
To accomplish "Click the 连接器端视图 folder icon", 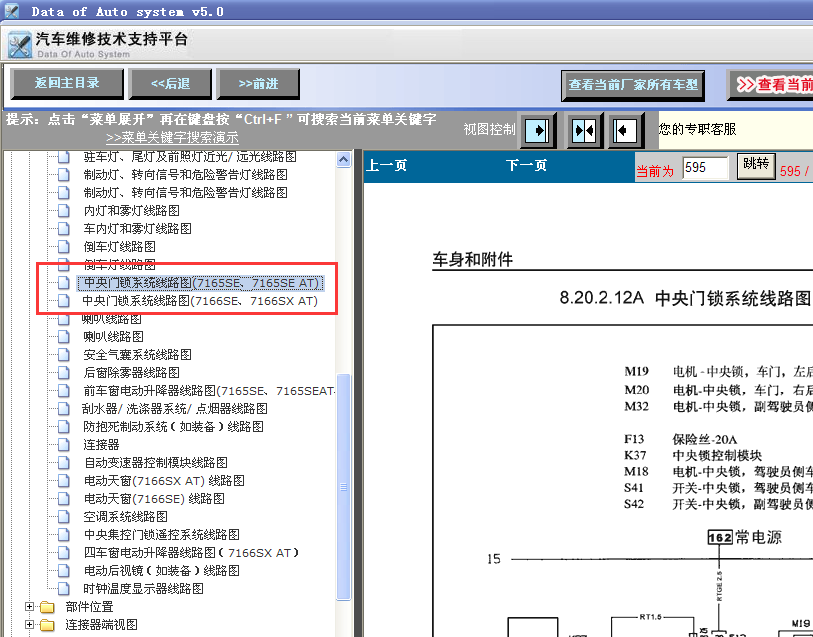I will point(47,625).
